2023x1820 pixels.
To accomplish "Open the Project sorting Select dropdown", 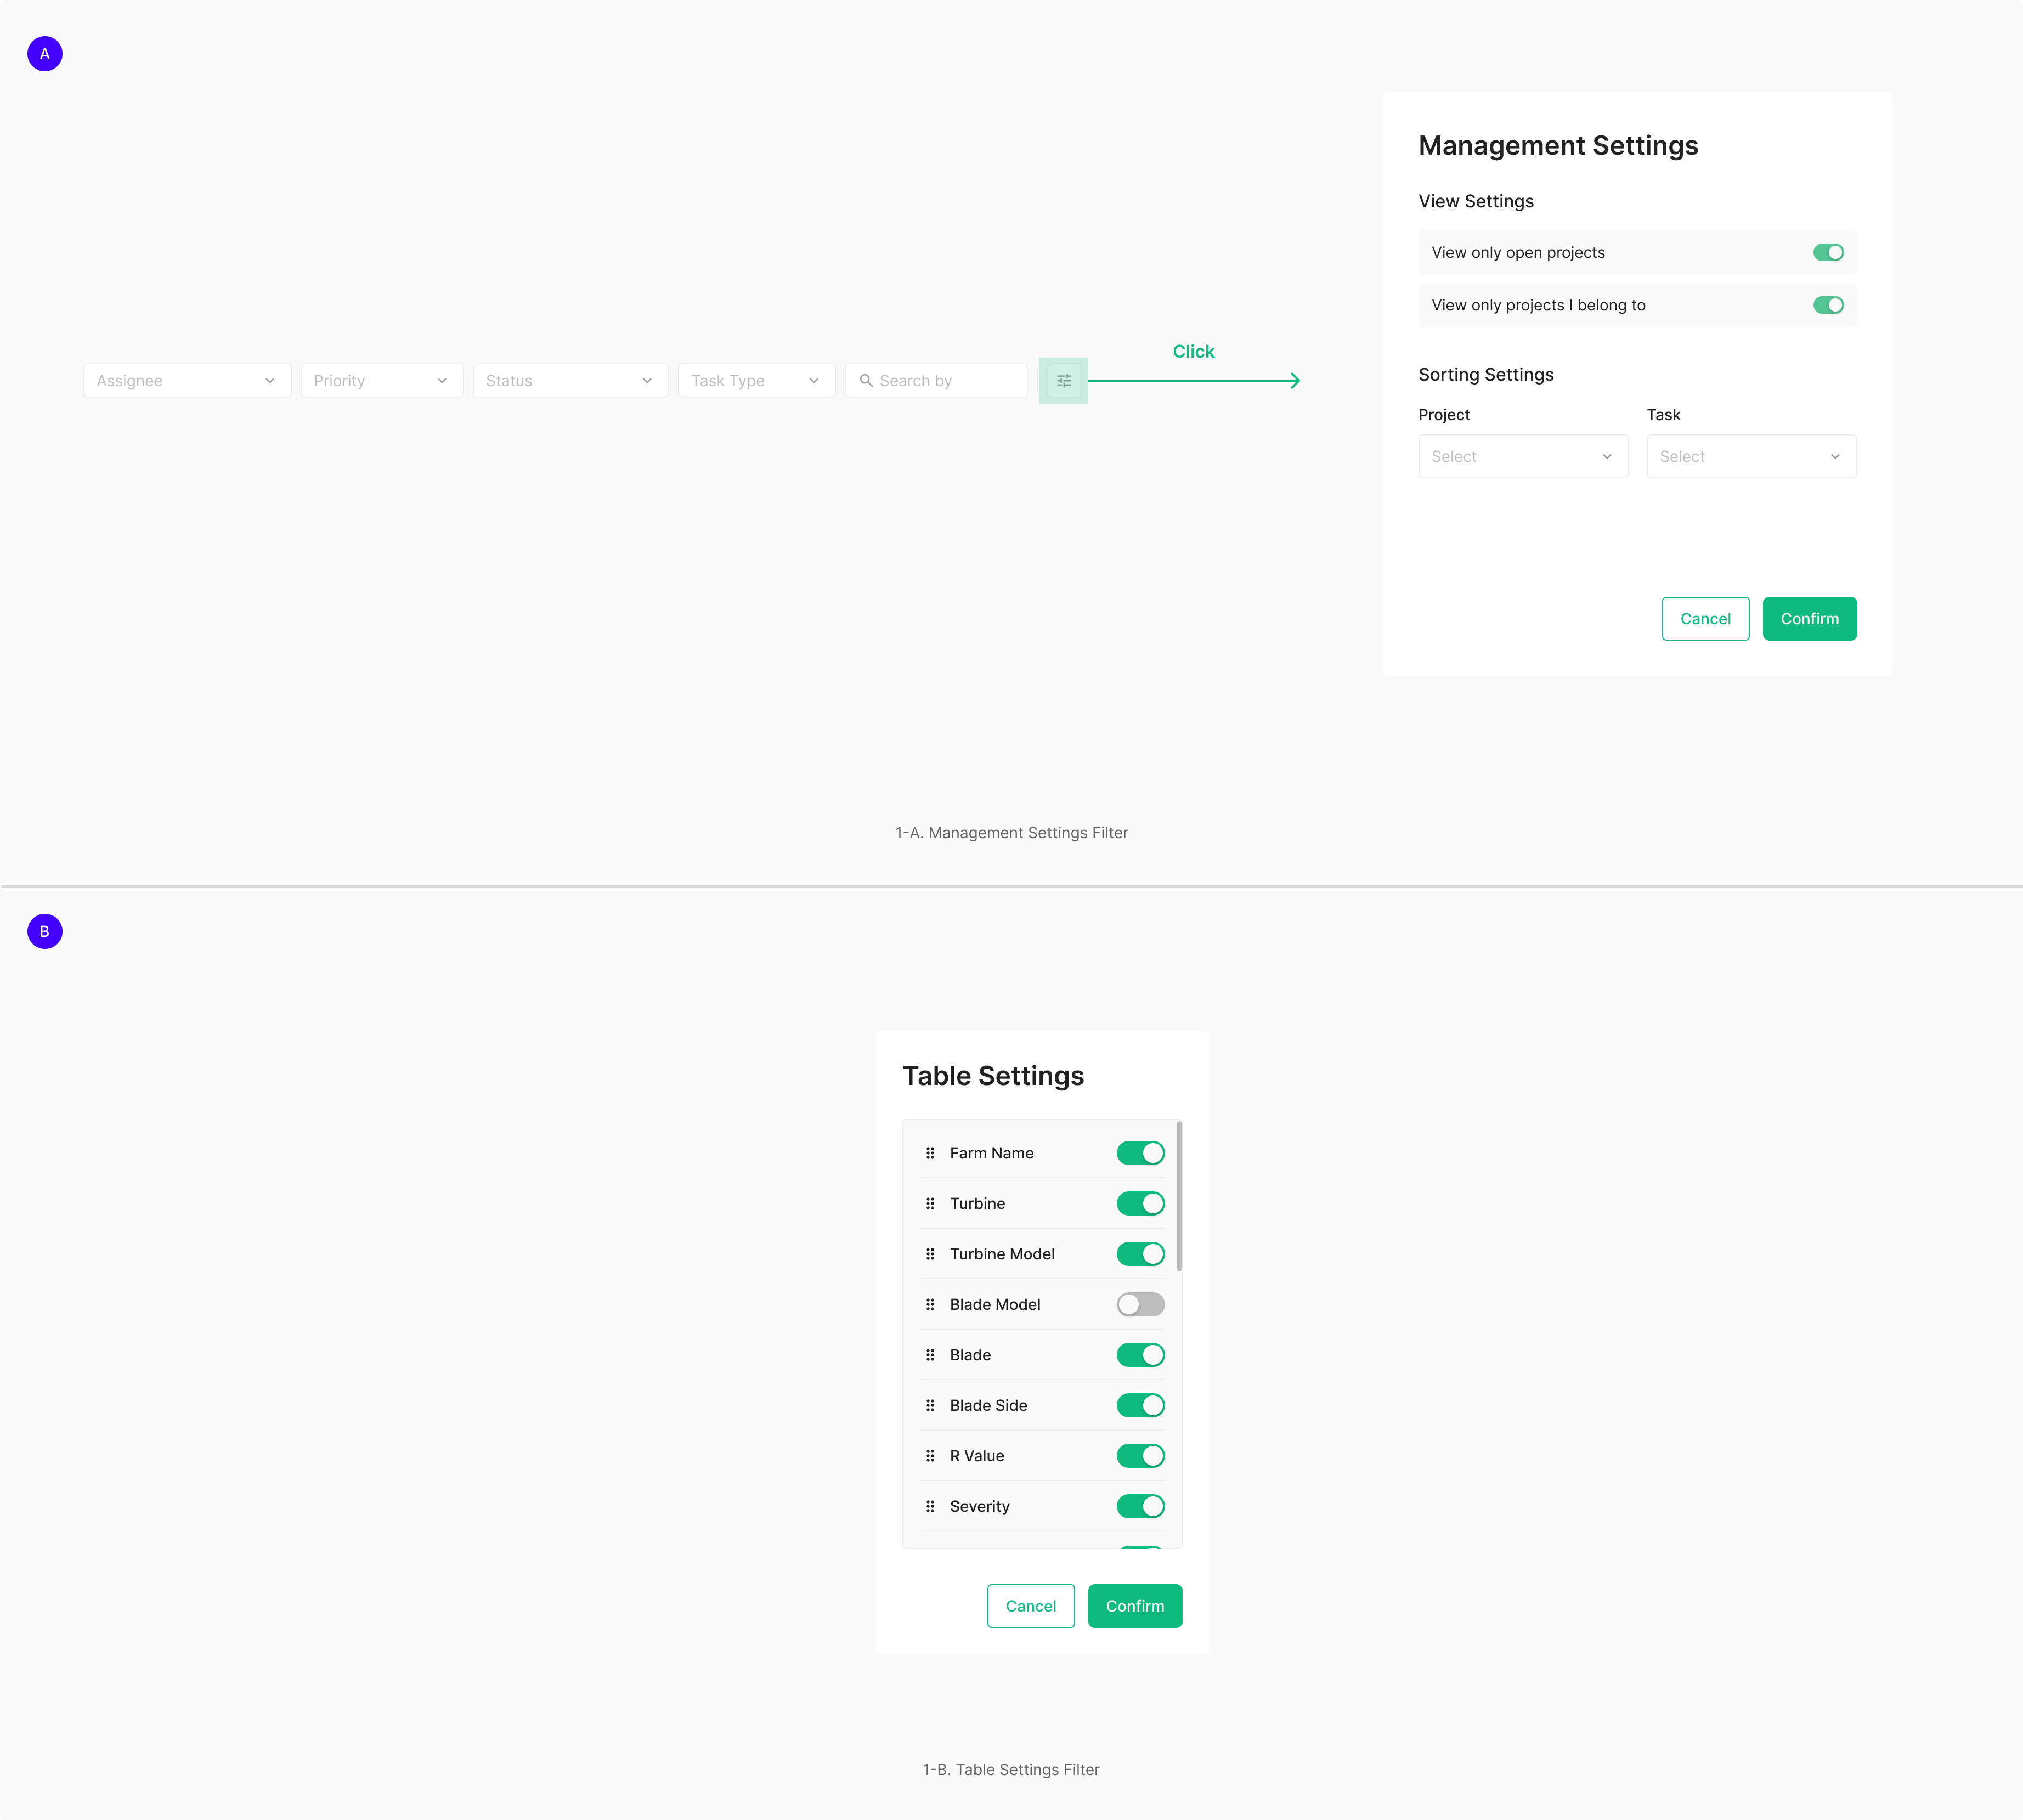I will [1522, 457].
